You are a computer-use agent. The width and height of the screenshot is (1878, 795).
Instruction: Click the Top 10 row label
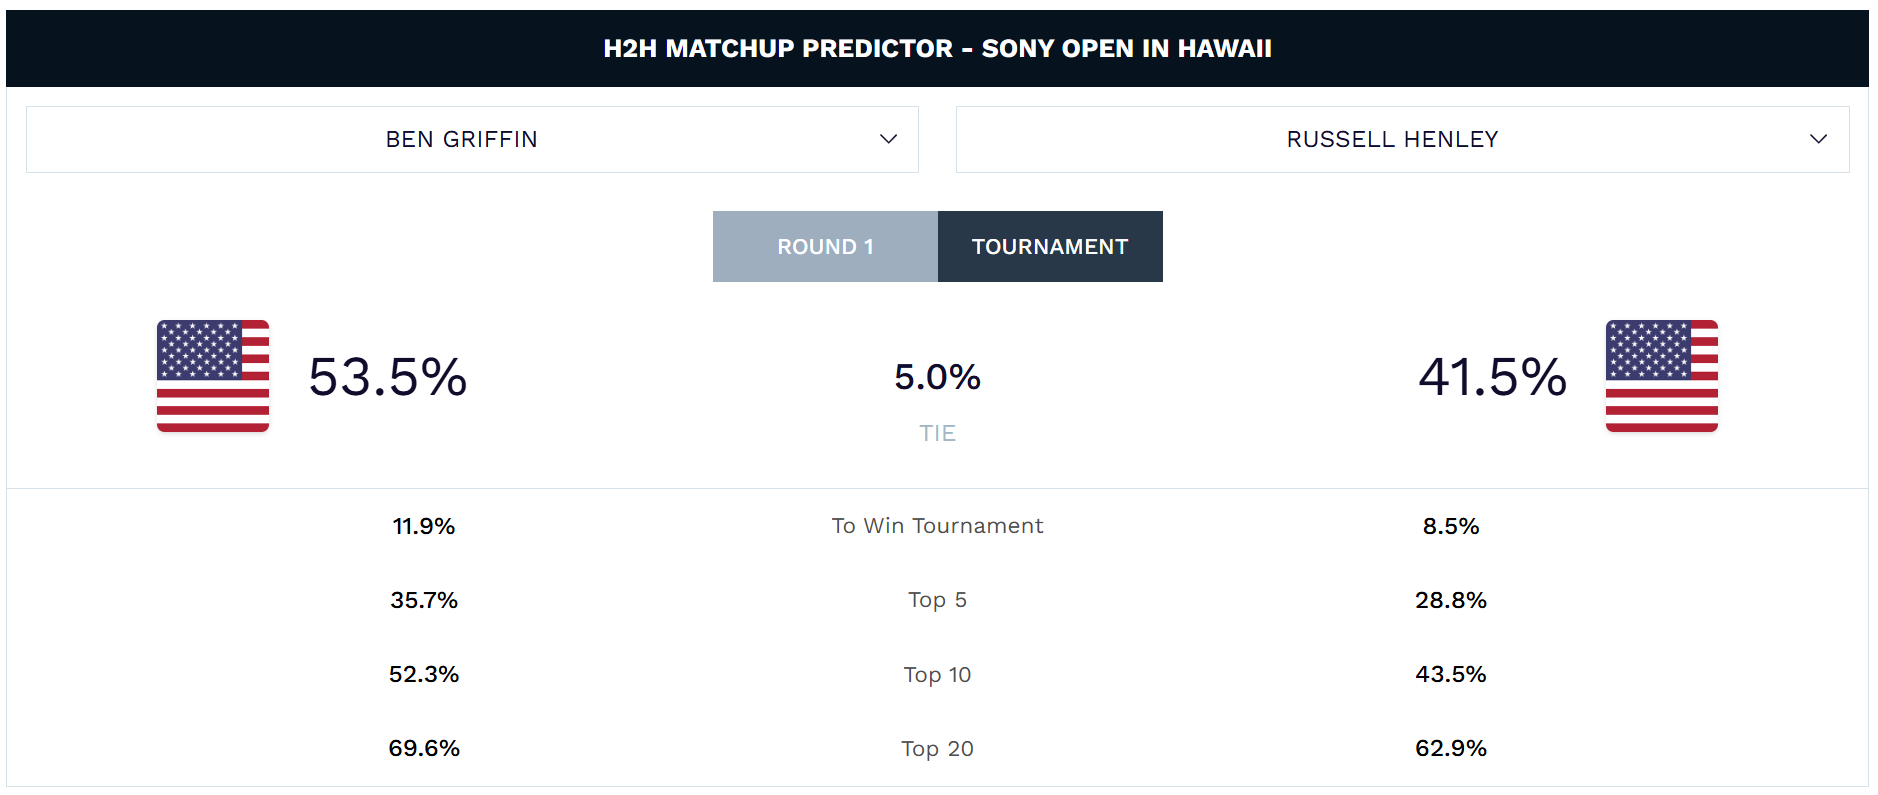937,675
